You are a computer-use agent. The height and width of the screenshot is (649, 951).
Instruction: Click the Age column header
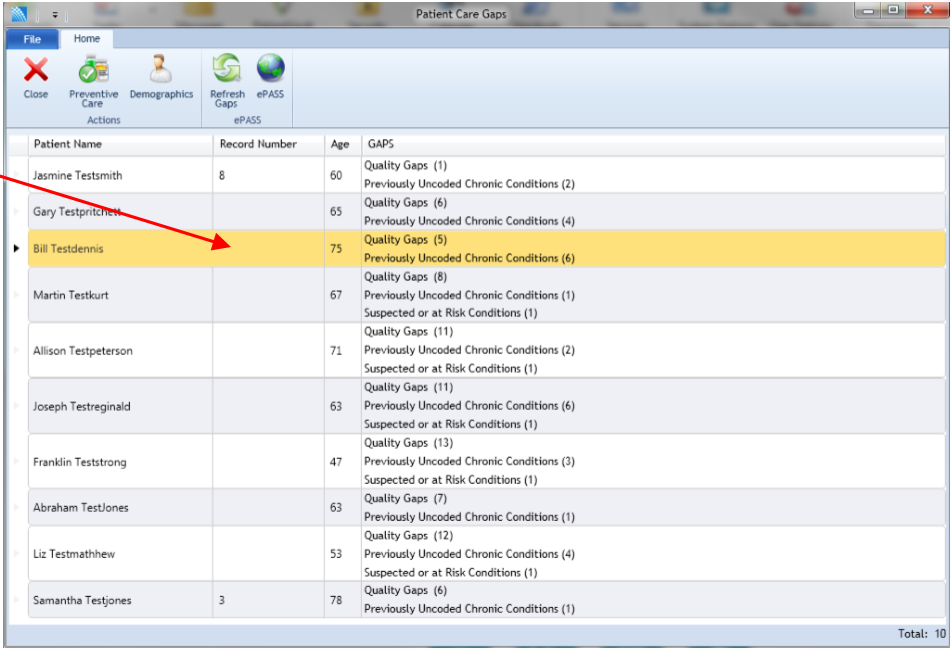pos(340,144)
